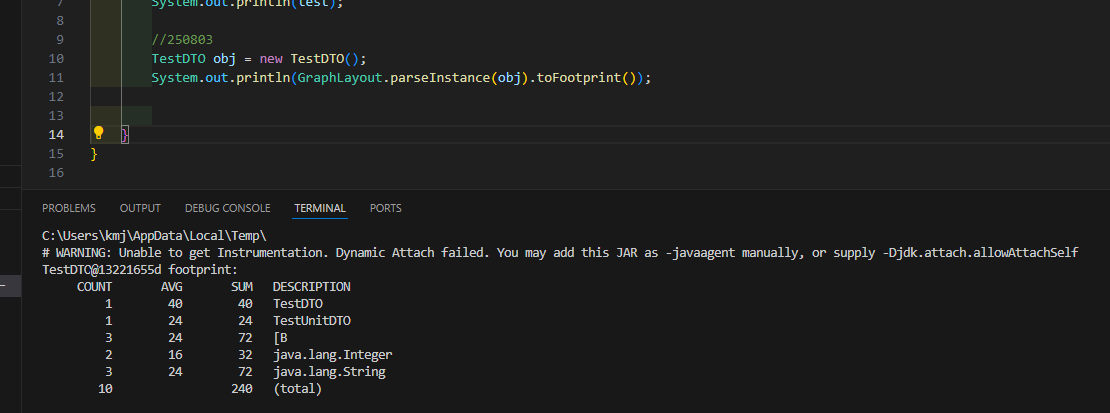Image resolution: width=1110 pixels, height=413 pixels.
Task: Click the lightbulb quick-fix icon on line 14
Action: click(99, 132)
